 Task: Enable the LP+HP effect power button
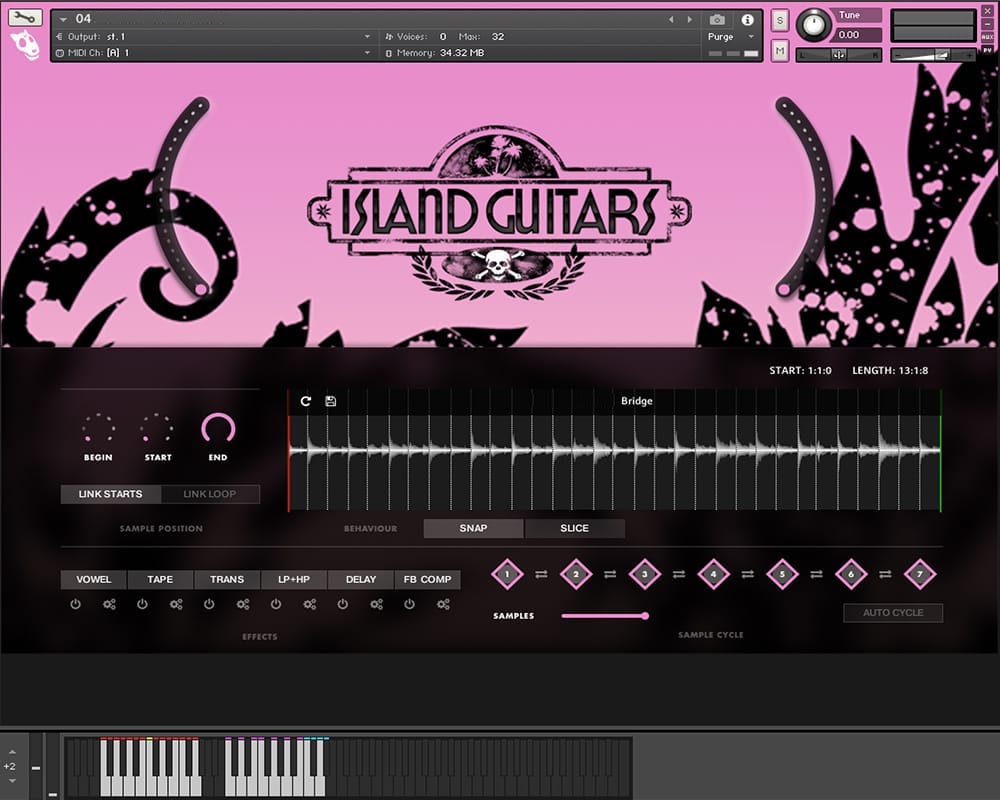(x=276, y=604)
